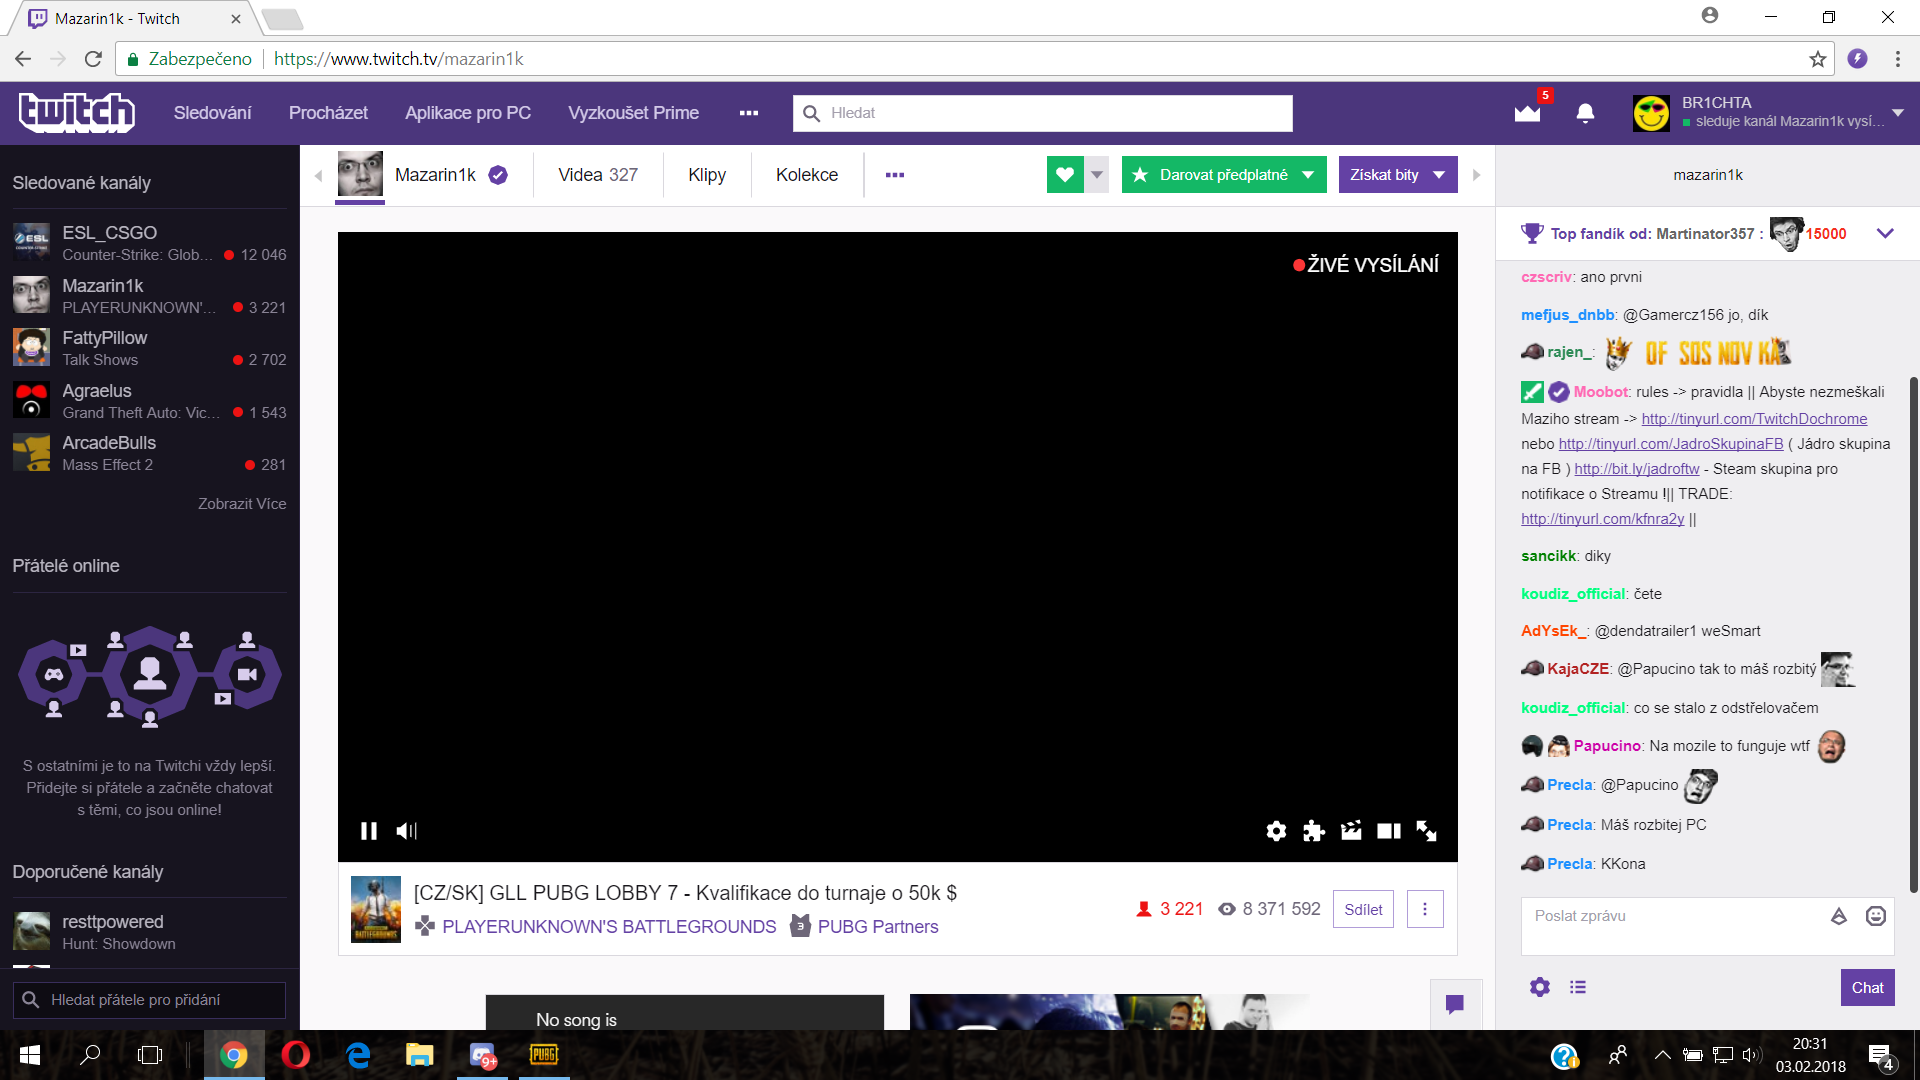This screenshot has width=1920, height=1080.
Task: Open chat settings gear icon
Action: click(1540, 987)
